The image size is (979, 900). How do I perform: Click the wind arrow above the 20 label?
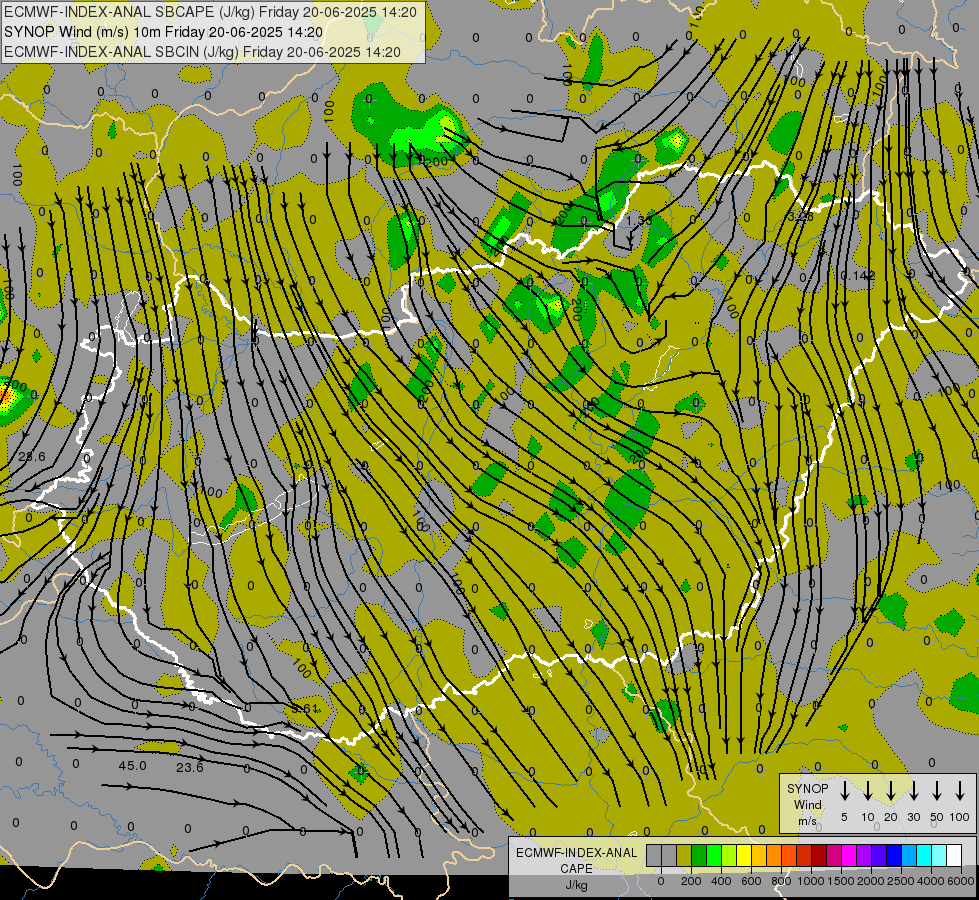click(891, 791)
